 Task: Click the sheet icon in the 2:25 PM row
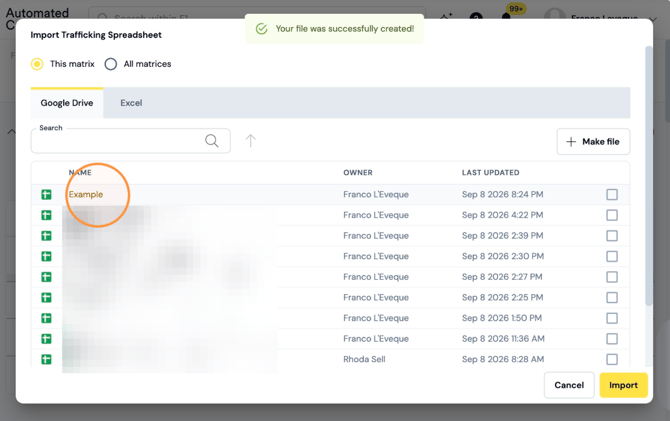coord(46,298)
